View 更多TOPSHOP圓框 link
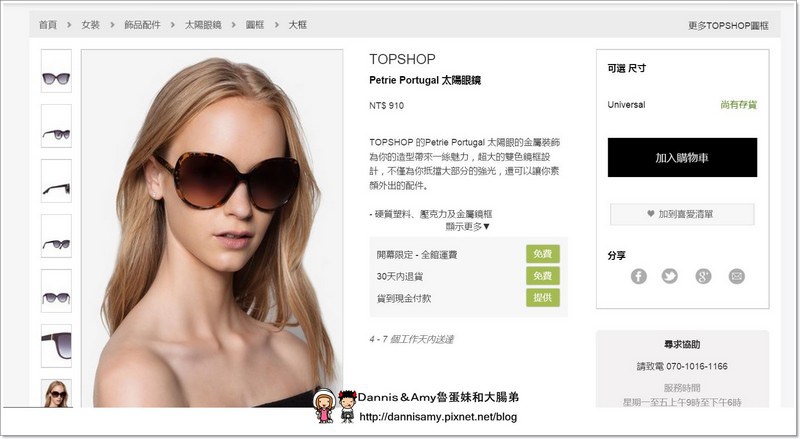 [x=728, y=26]
